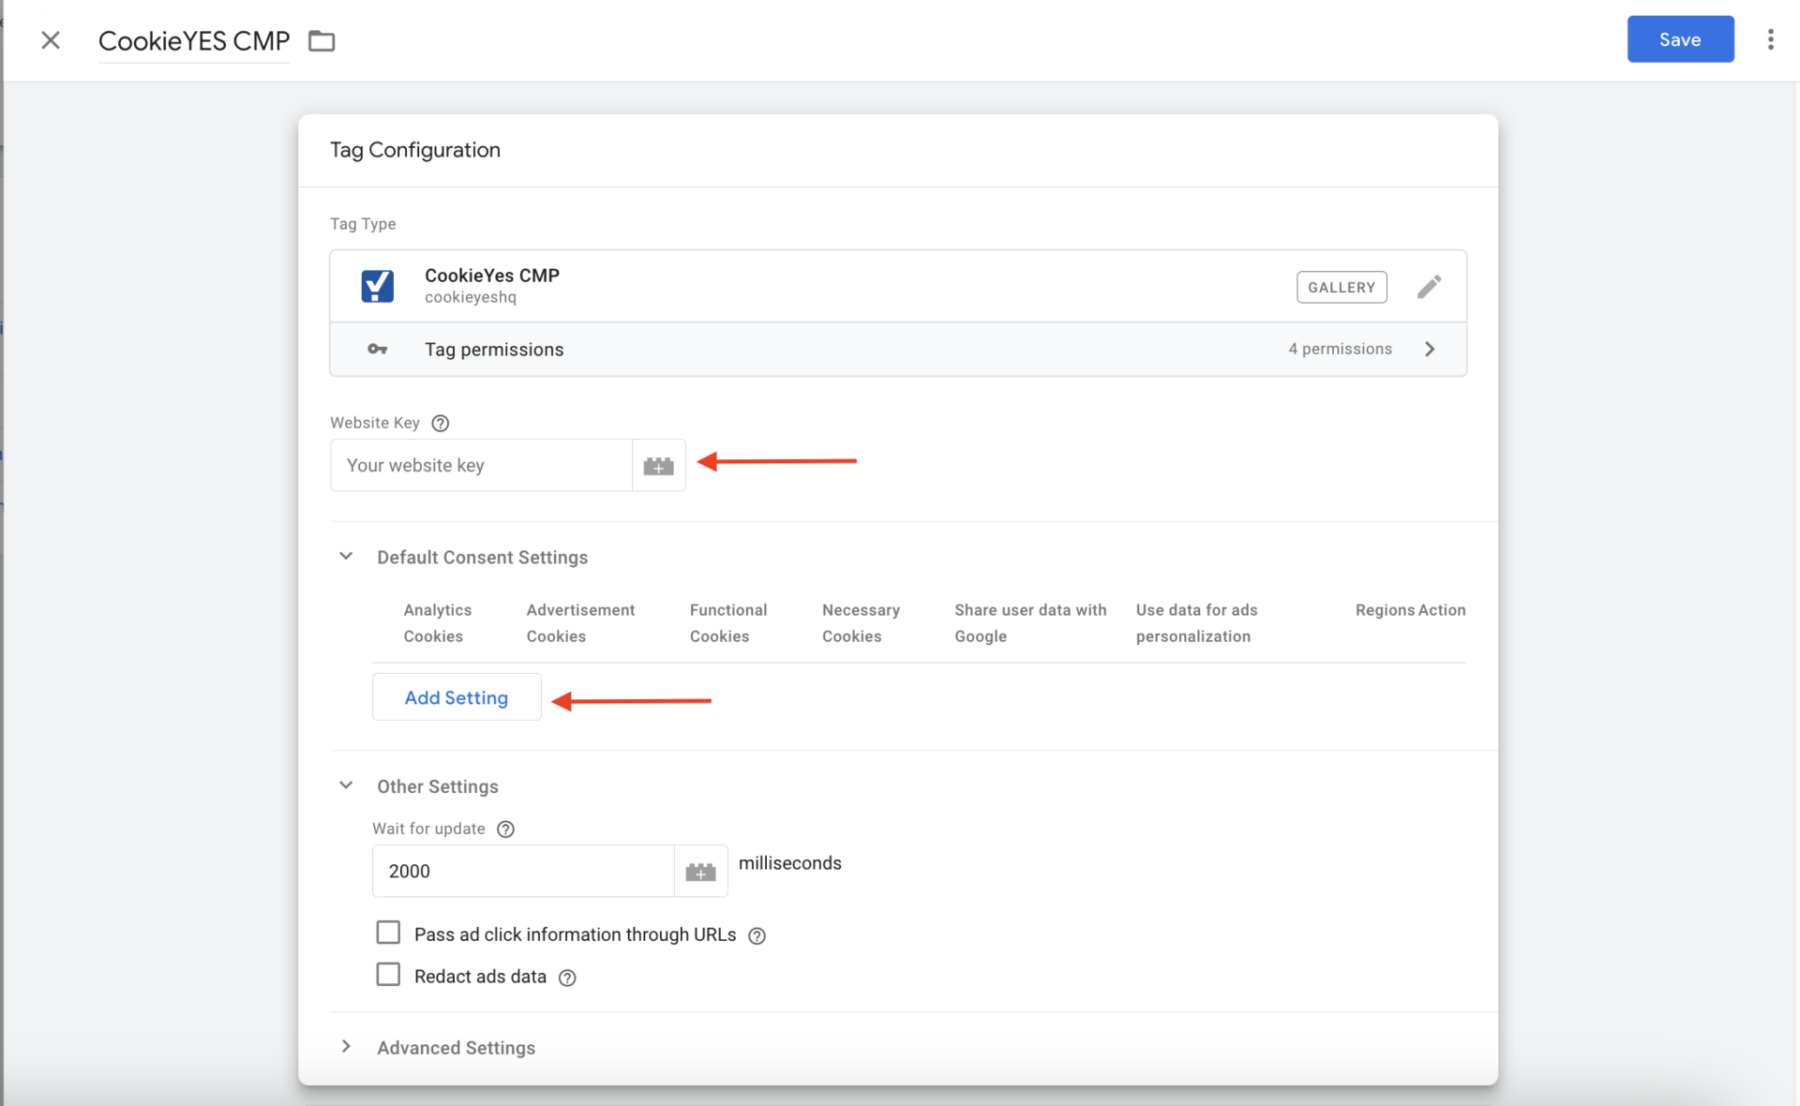This screenshot has height=1106, width=1800.
Task: Click the Necessary Cookies column header
Action: coord(860,623)
